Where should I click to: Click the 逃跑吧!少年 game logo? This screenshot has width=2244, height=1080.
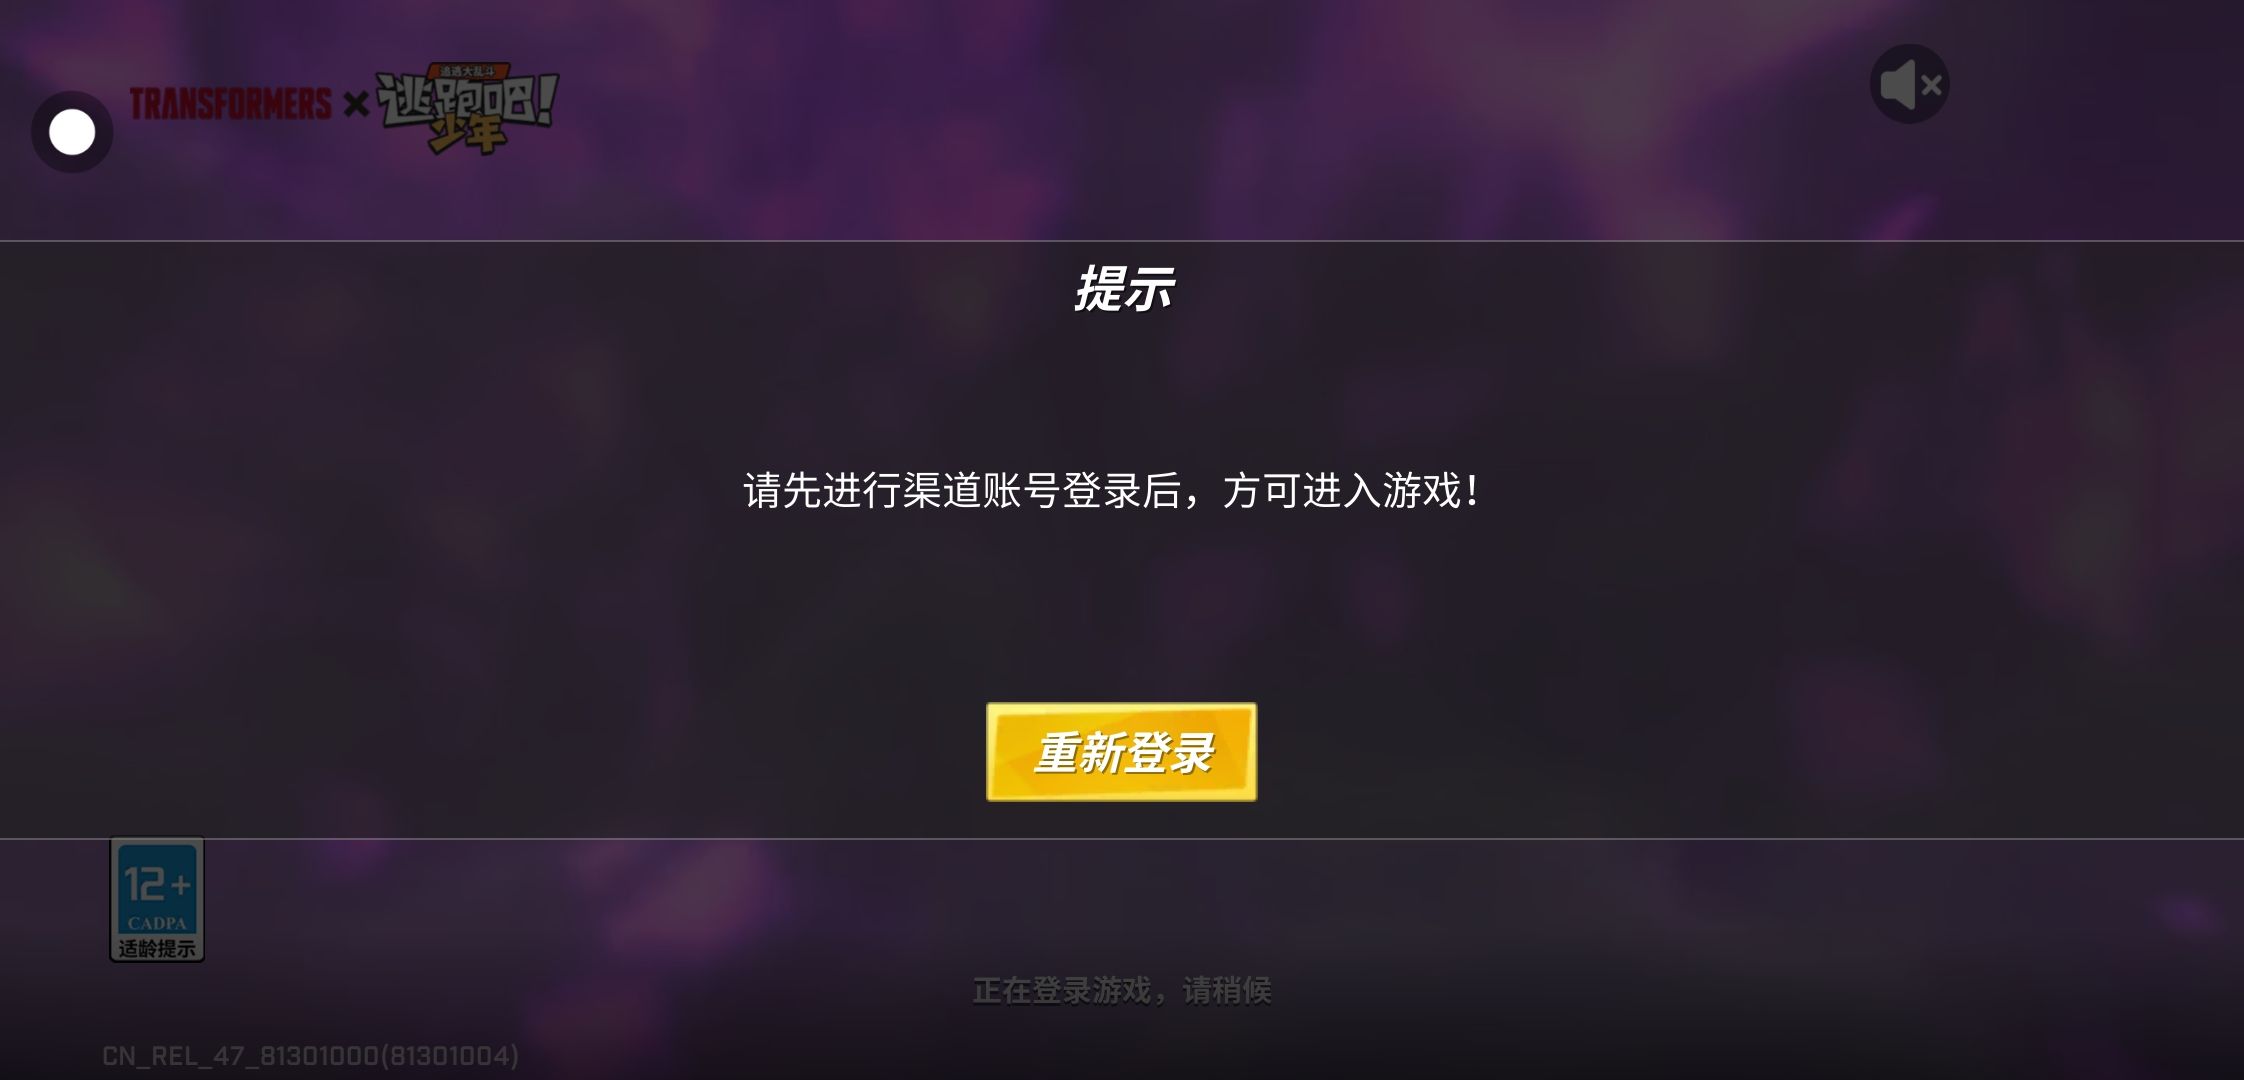(467, 109)
